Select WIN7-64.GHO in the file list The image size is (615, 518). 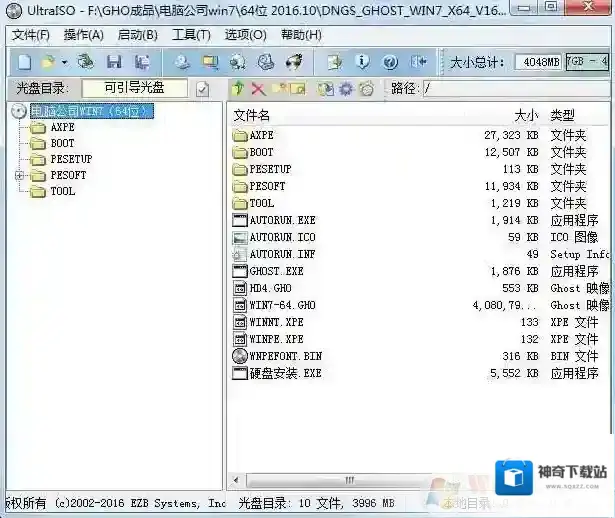[x=282, y=305]
